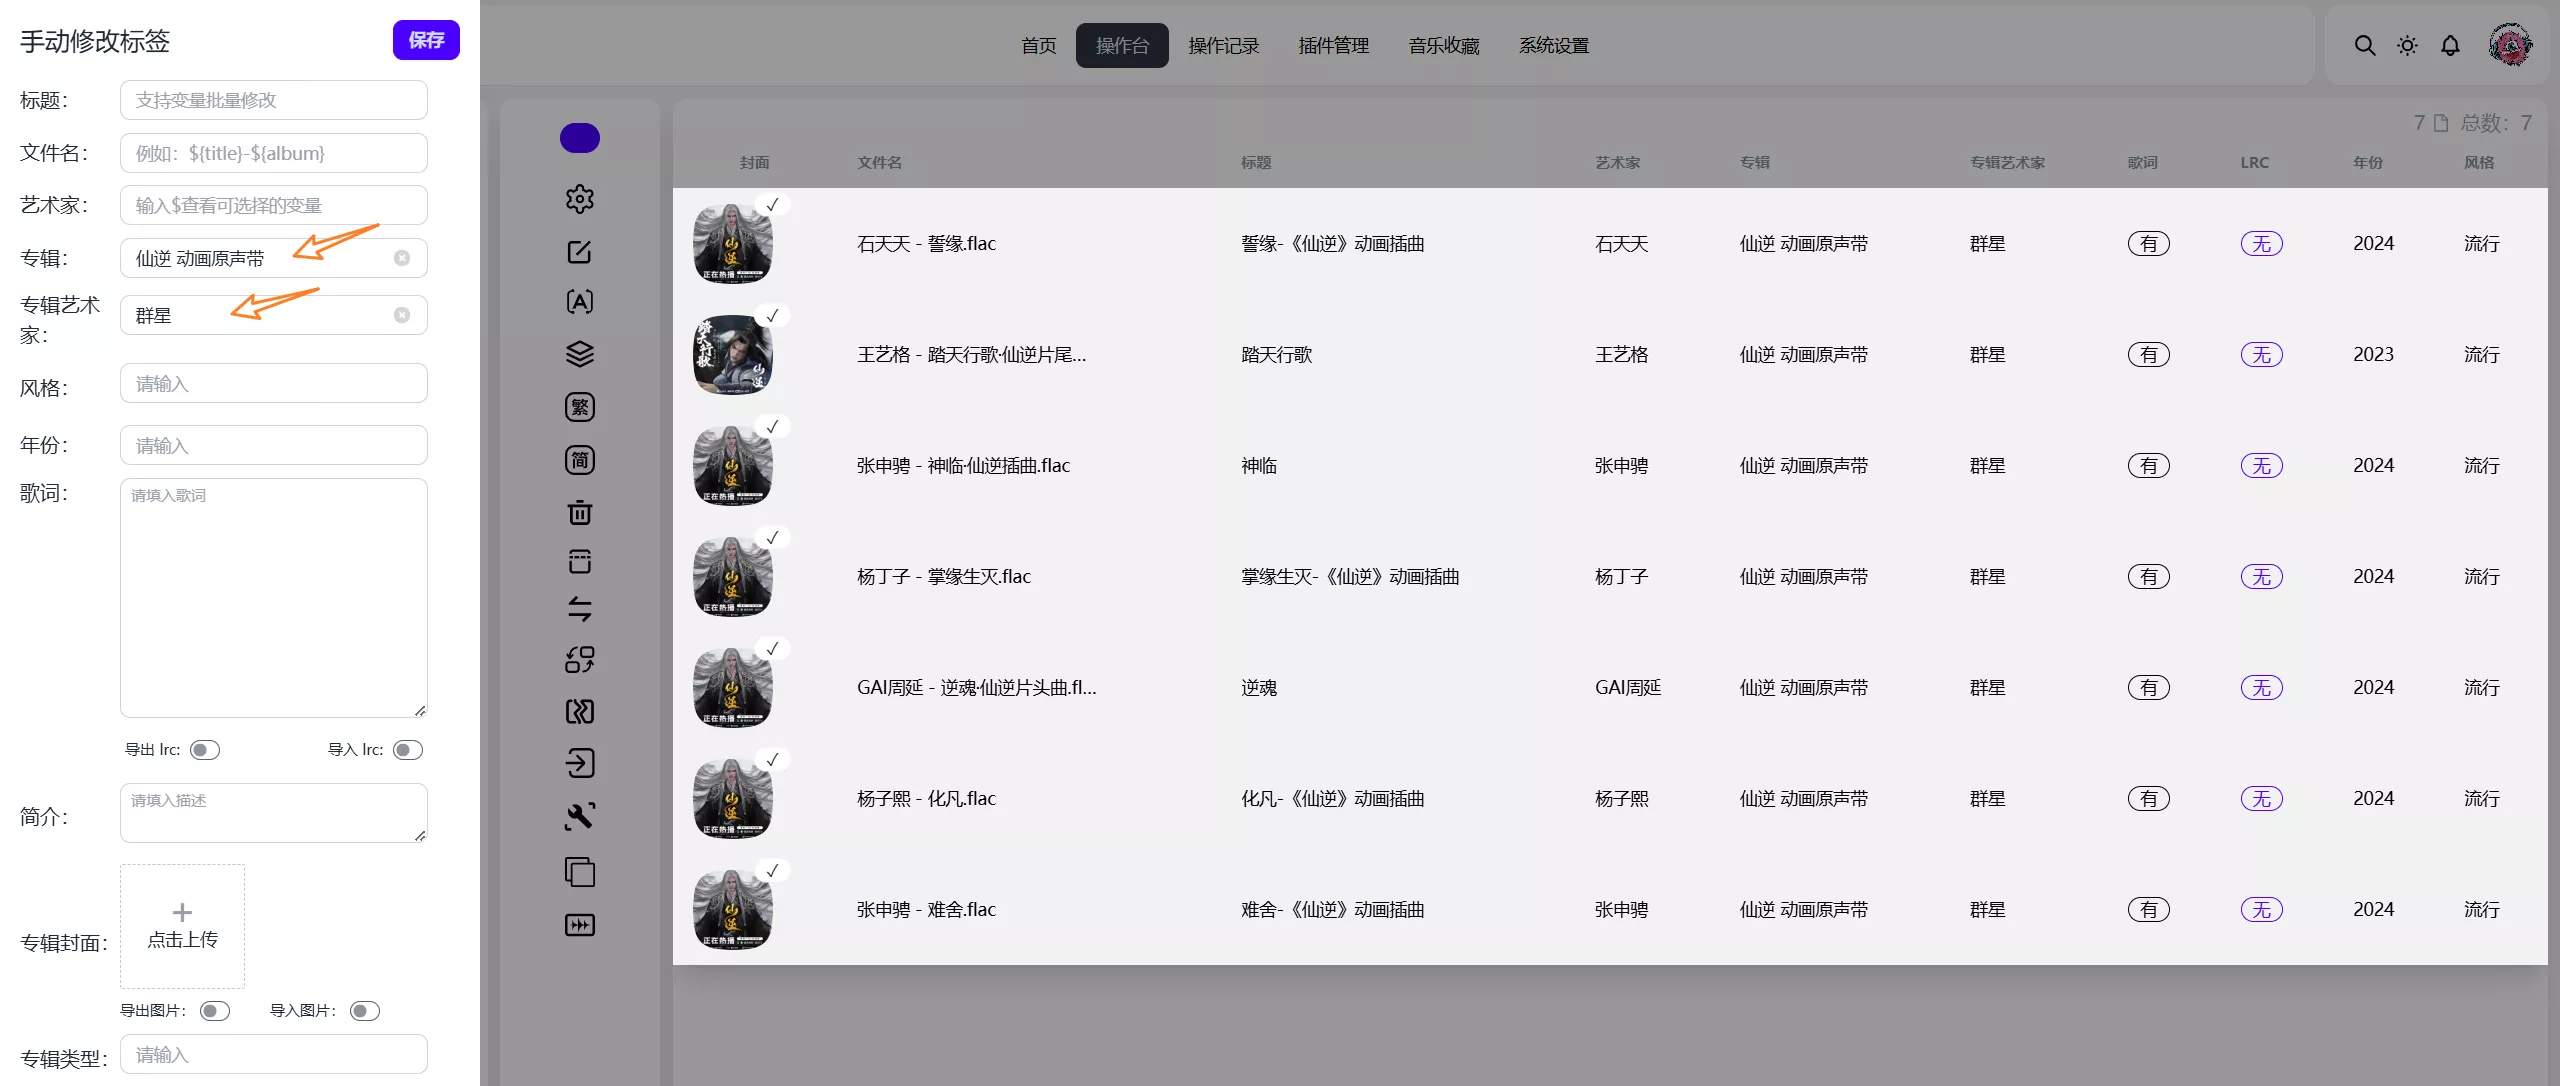Click the wrench repair tool icon
The image size is (2560, 1086).
[580, 816]
